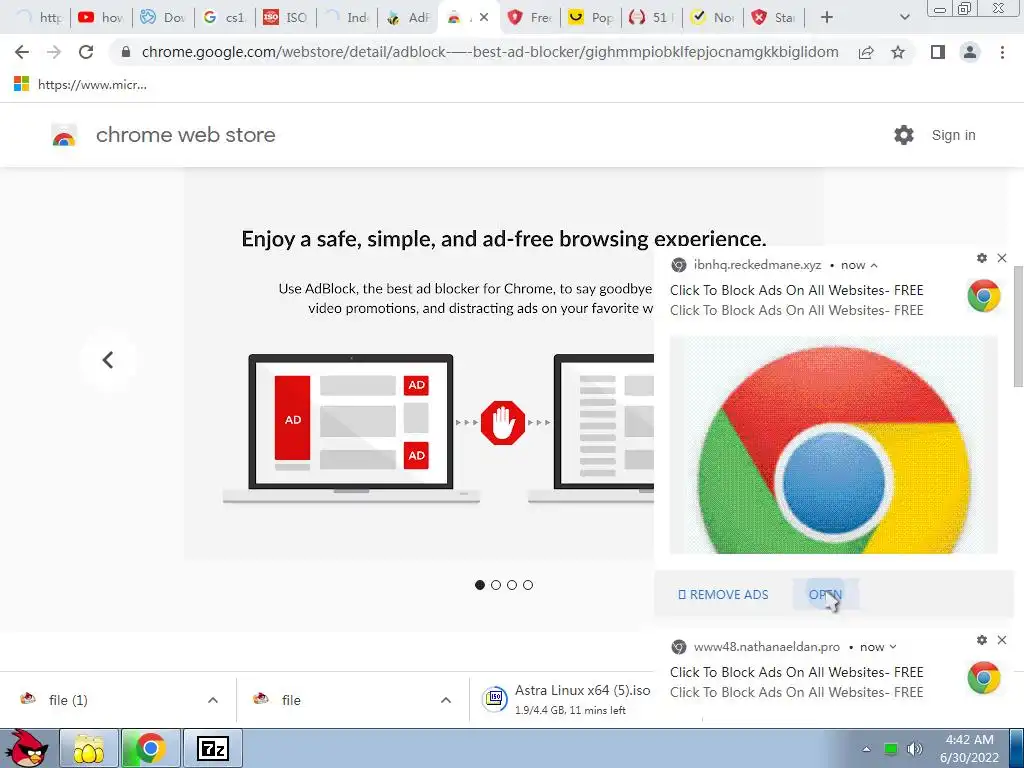Click the Astra Linux x64 (5).iso download
This screenshot has width=1024, height=768.
click(566, 699)
